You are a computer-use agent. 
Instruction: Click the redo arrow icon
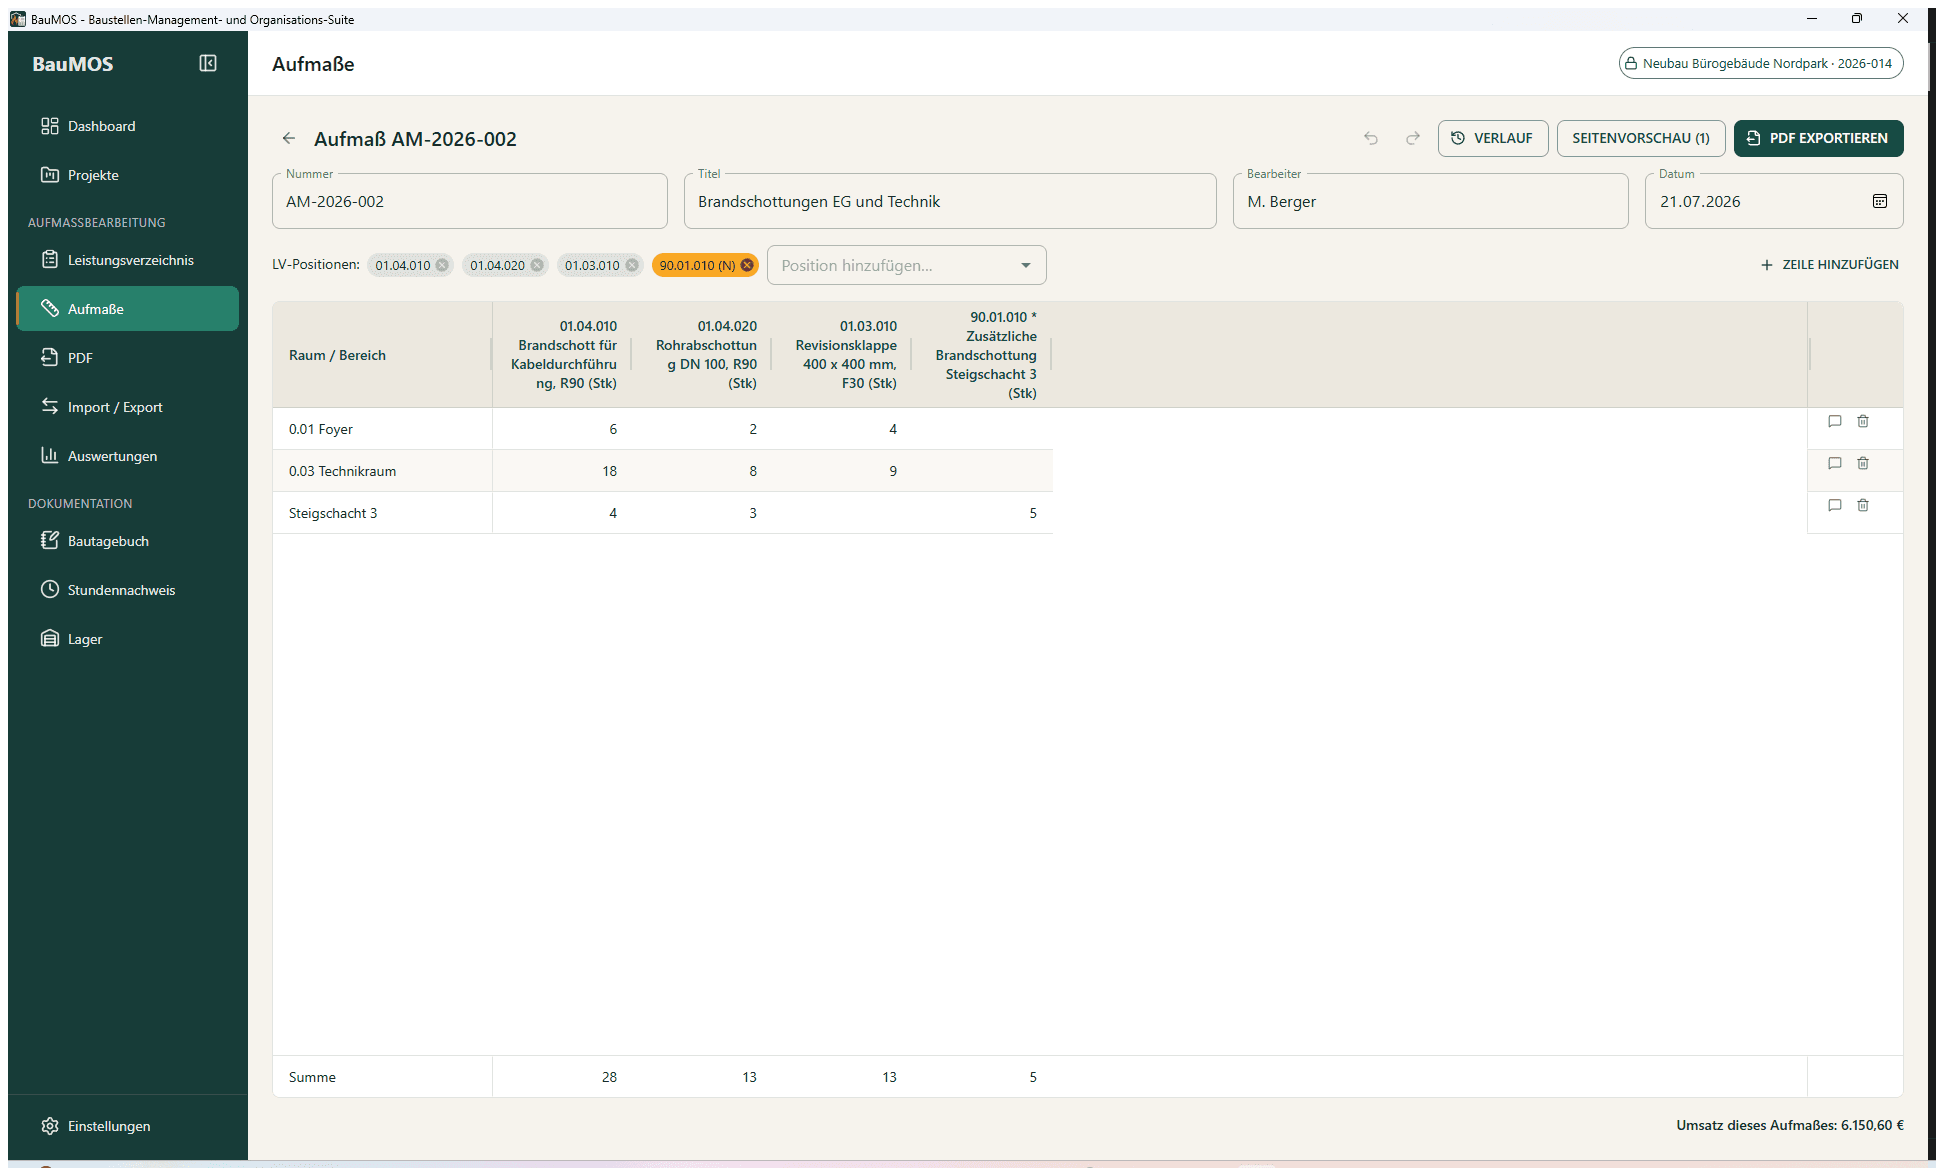click(x=1413, y=138)
